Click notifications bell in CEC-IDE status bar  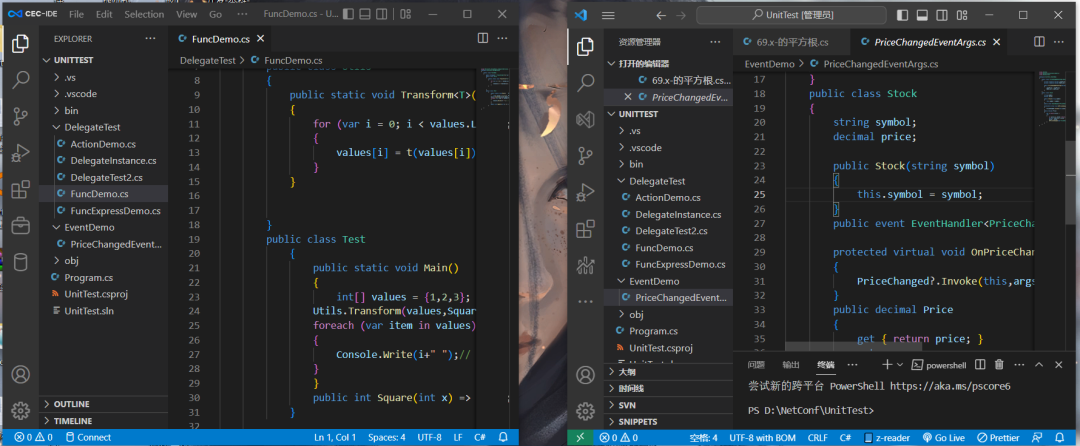503,437
